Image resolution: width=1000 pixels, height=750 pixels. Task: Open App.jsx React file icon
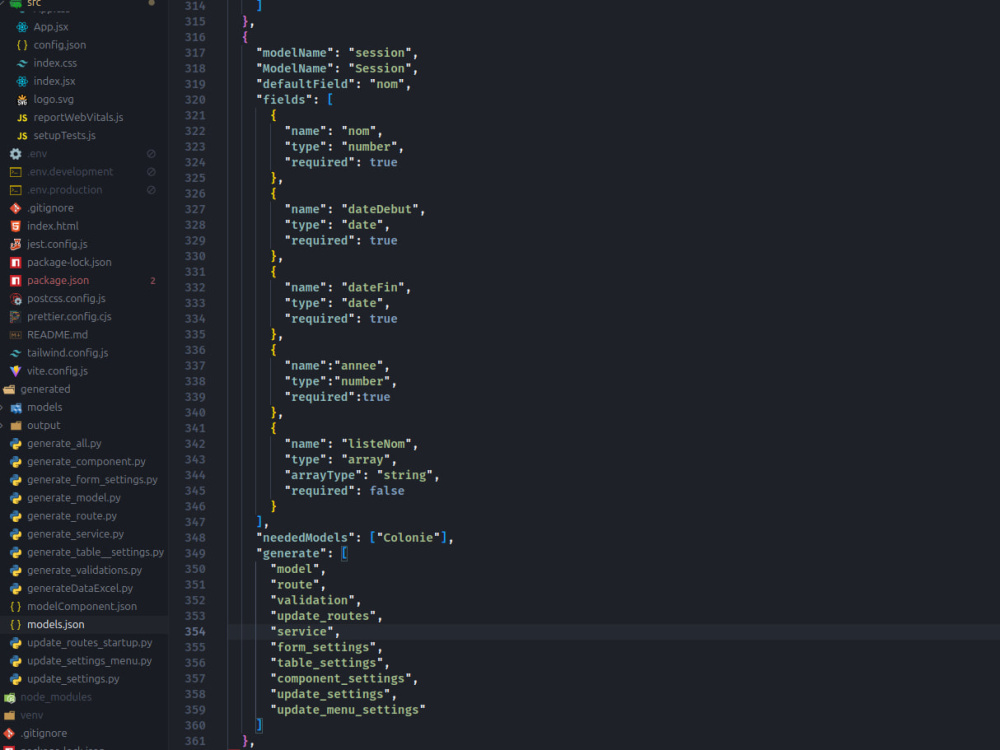[x=22, y=27]
